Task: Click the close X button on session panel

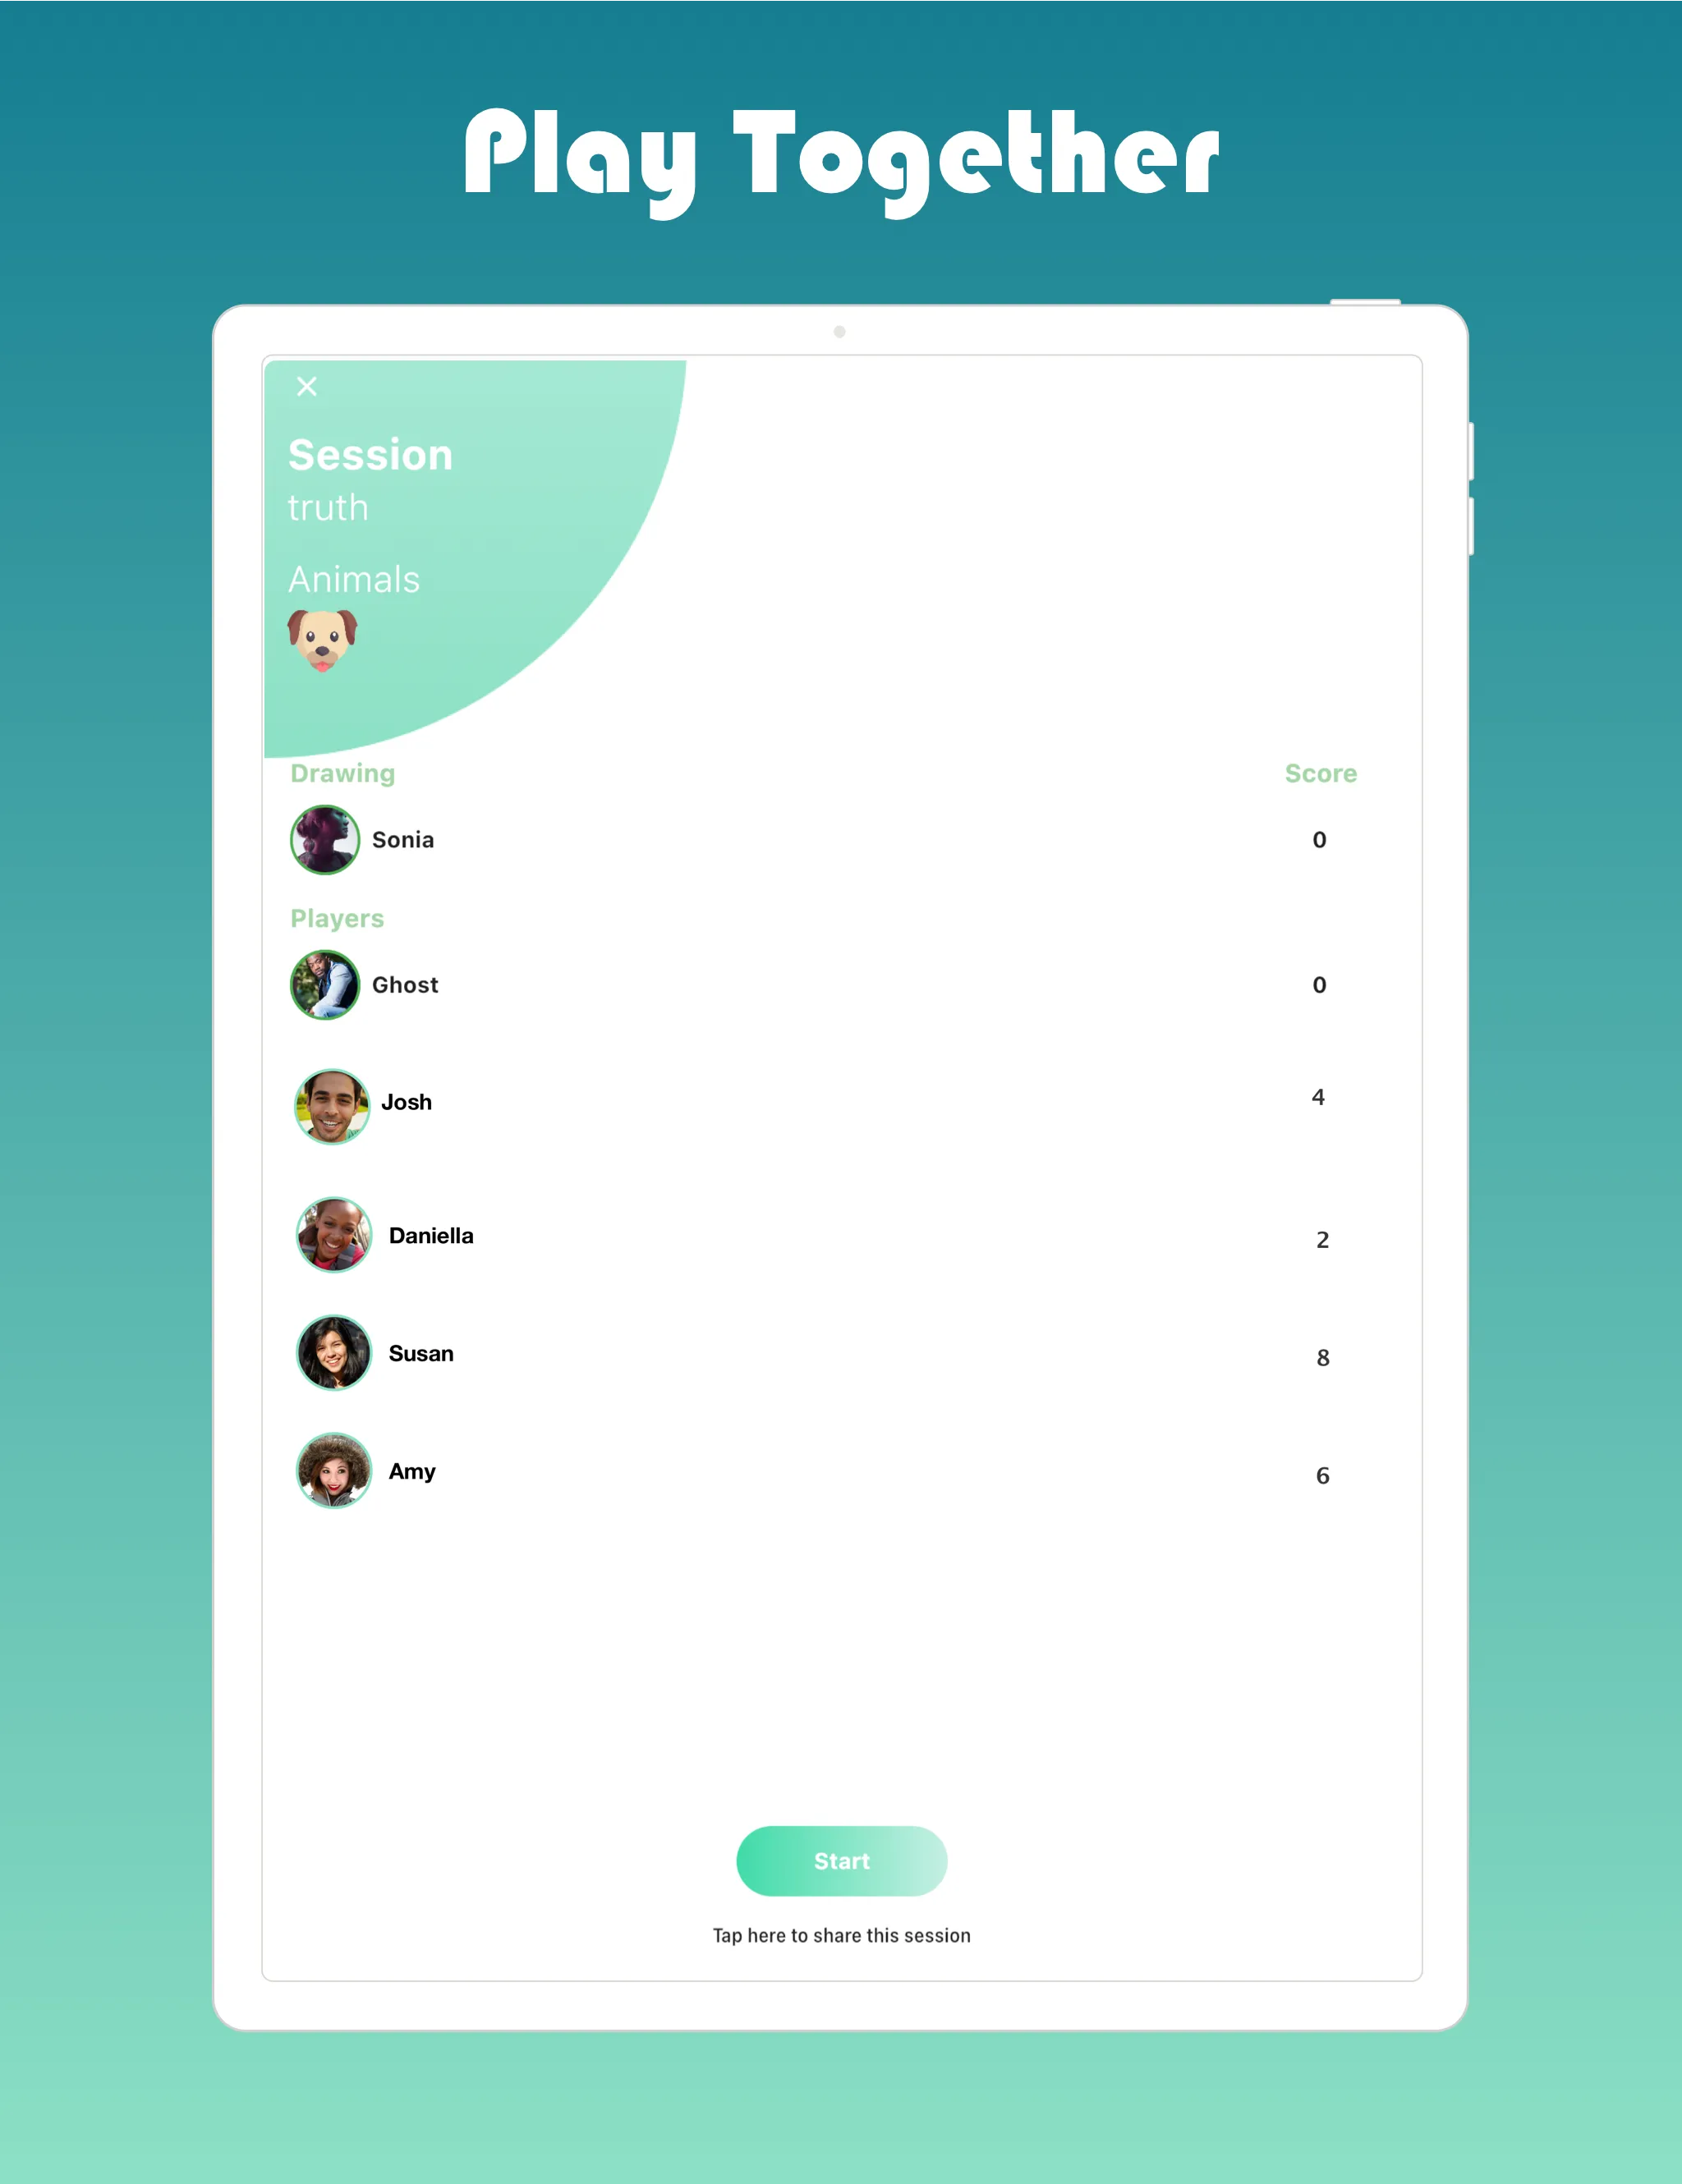Action: coord(306,387)
